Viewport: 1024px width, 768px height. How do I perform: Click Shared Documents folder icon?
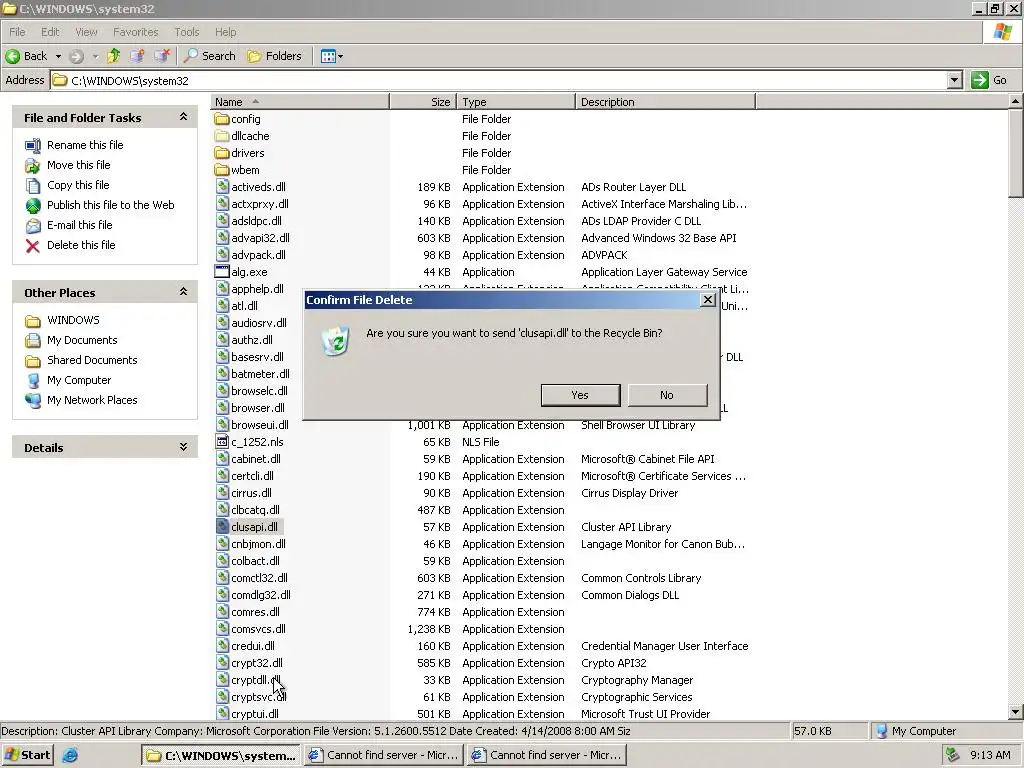[x=33, y=360]
